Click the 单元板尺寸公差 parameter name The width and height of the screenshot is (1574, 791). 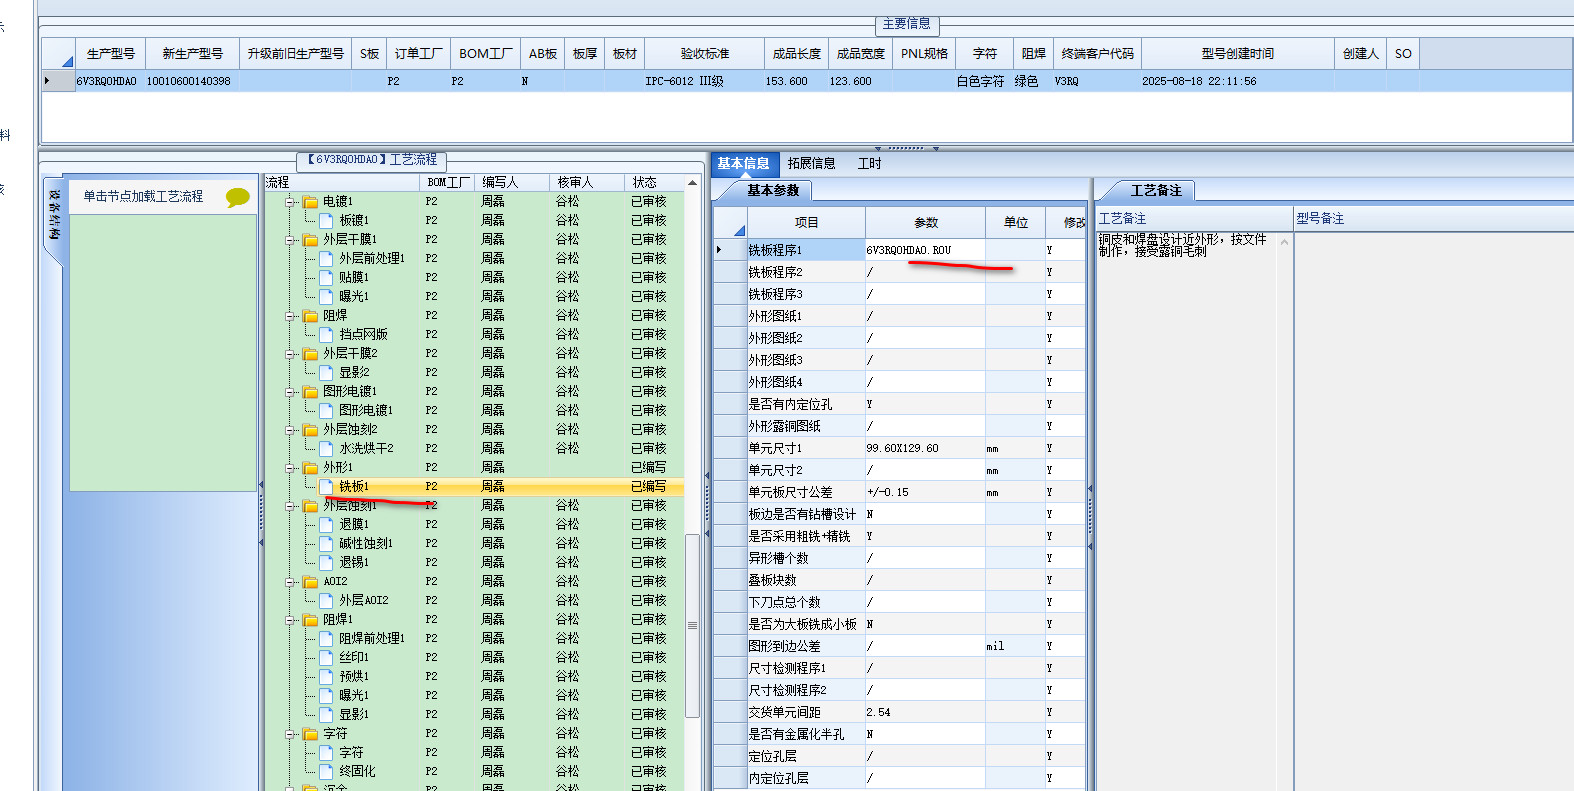click(x=790, y=492)
